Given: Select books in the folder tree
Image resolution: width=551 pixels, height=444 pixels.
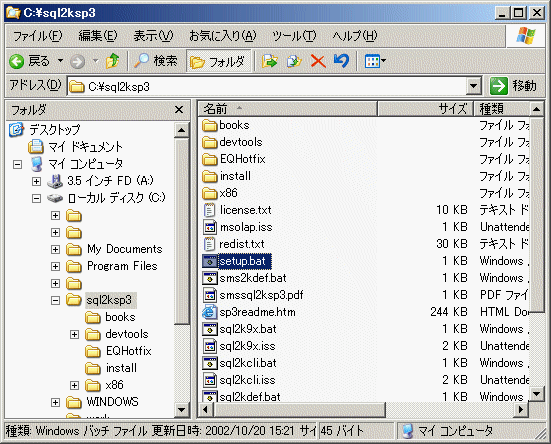Looking at the screenshot, I should coord(120,317).
